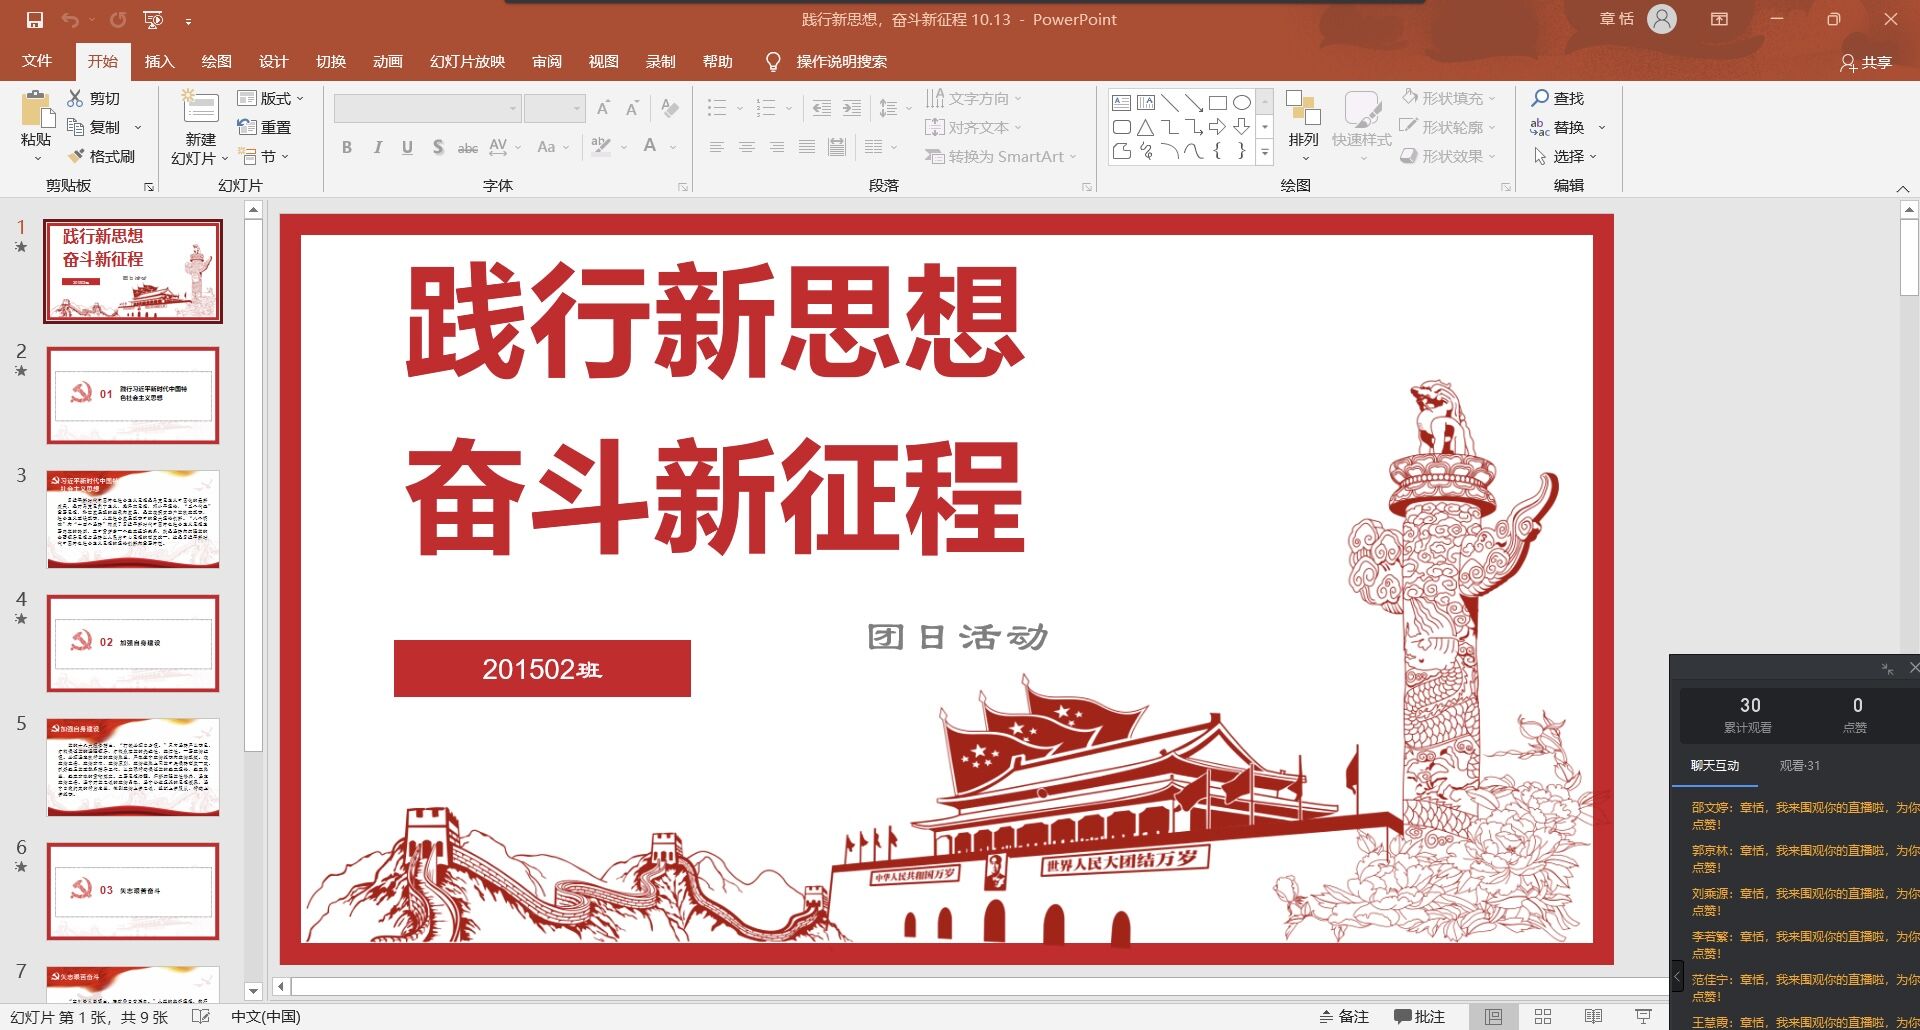Click the Share (共享) button
Image resolution: width=1920 pixels, height=1030 pixels.
1866,62
